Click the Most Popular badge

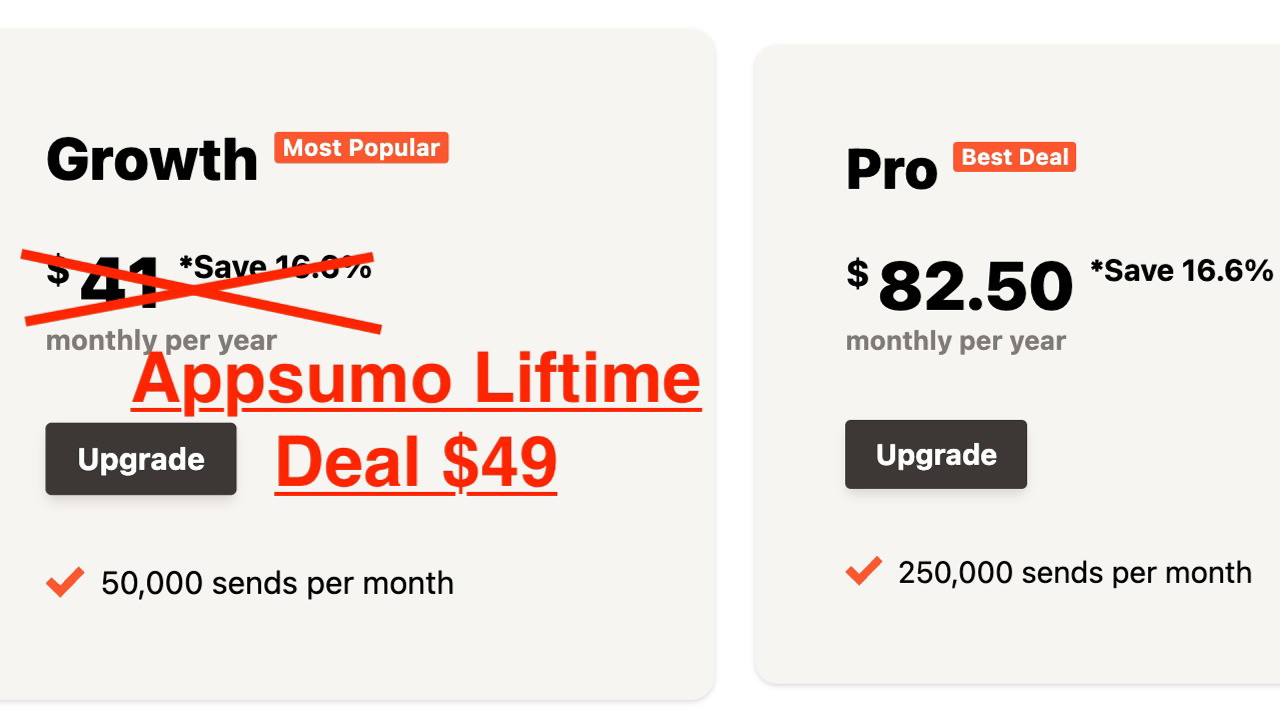click(361, 148)
